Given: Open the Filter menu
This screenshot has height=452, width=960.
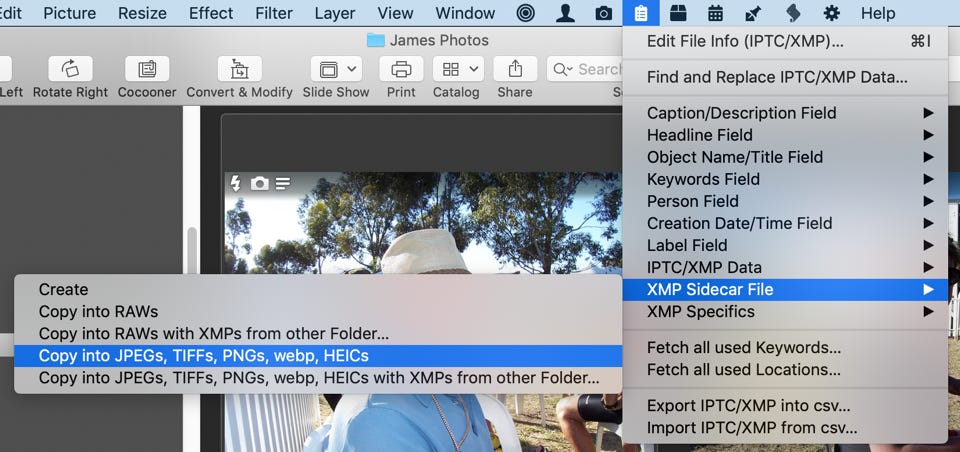Looking at the screenshot, I should tap(272, 13).
